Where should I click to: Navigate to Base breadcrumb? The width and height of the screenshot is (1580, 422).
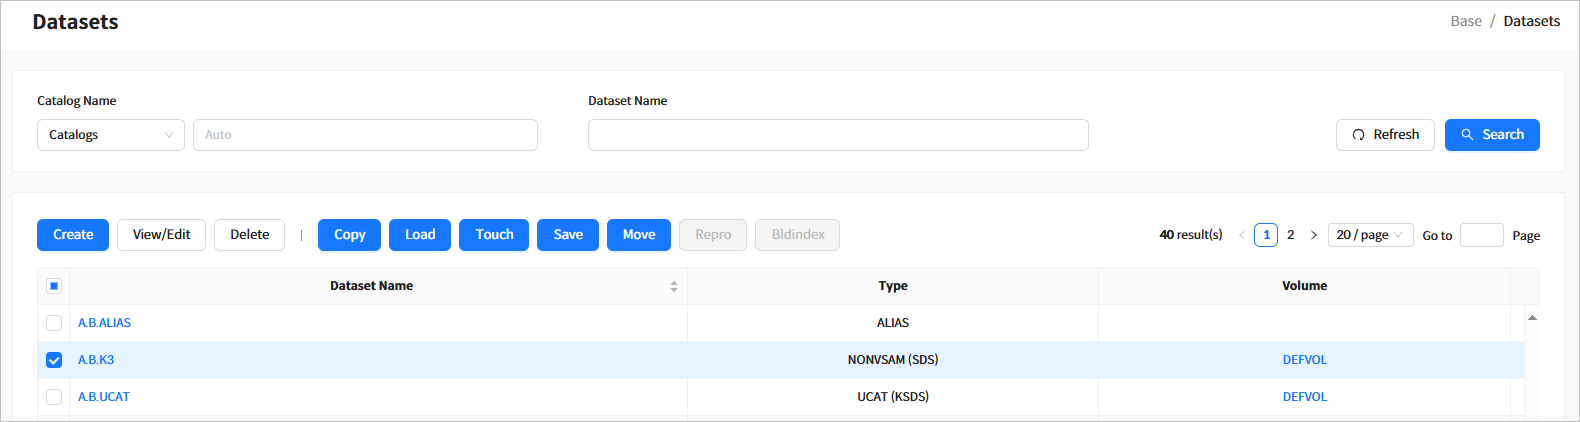click(1465, 21)
